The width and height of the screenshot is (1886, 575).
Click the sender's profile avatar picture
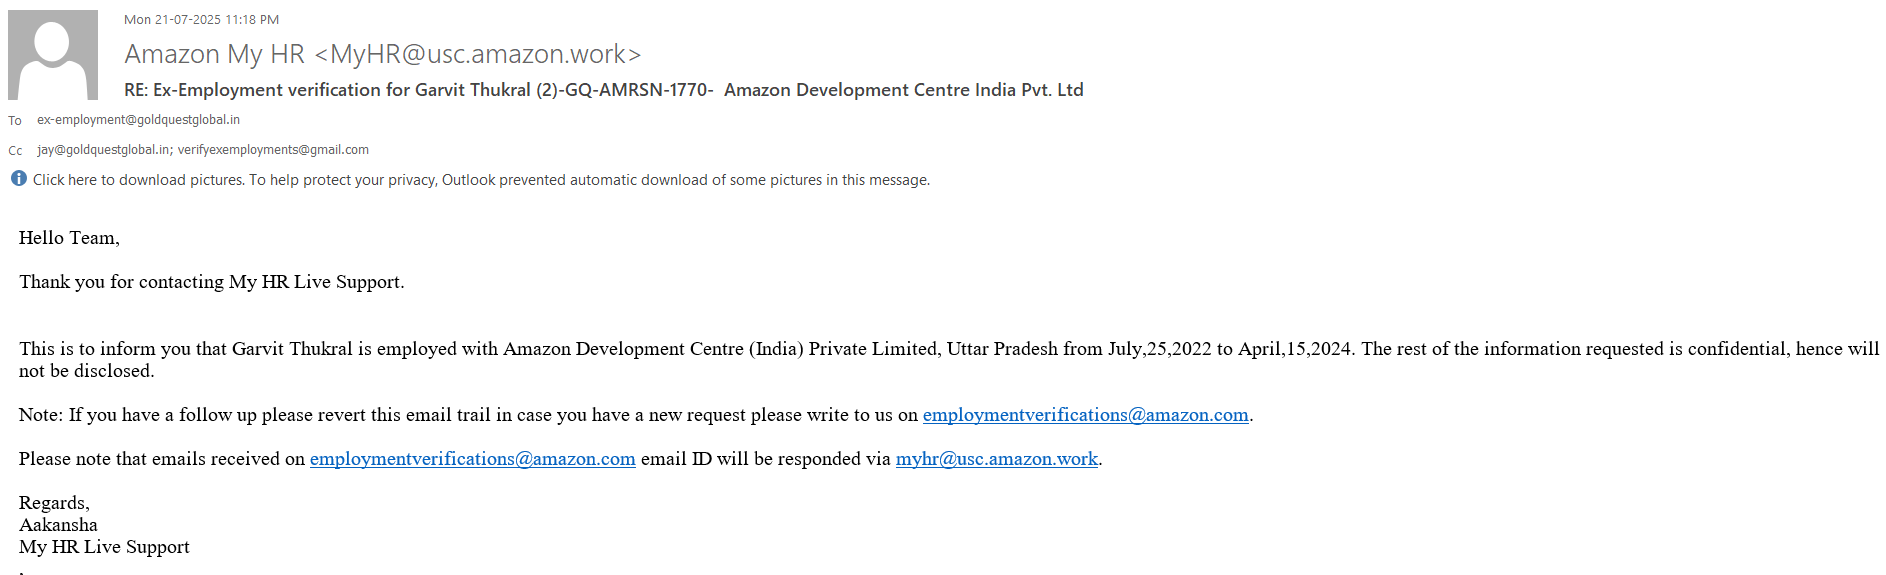click(53, 55)
